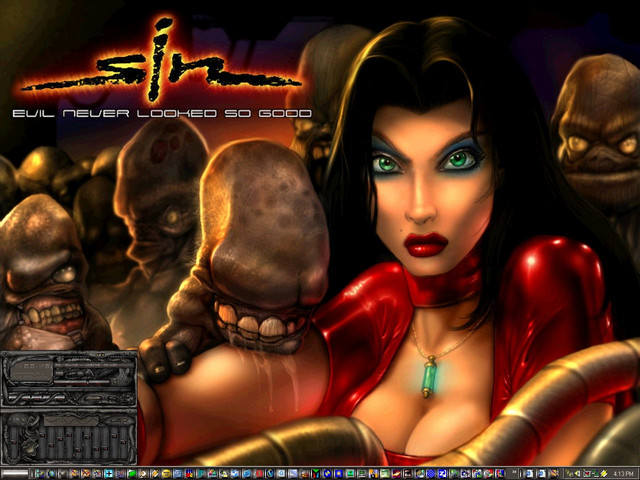Screen dimensions: 640x480
Task: Open the yellow pencil icon in the taskbar
Action: pyautogui.click(x=154, y=474)
